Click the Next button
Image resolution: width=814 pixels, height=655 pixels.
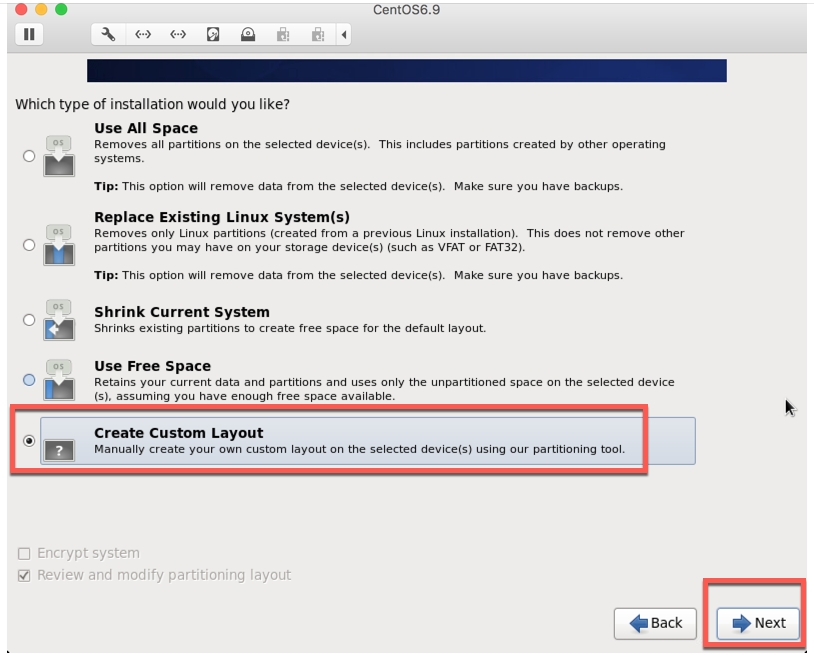point(756,623)
